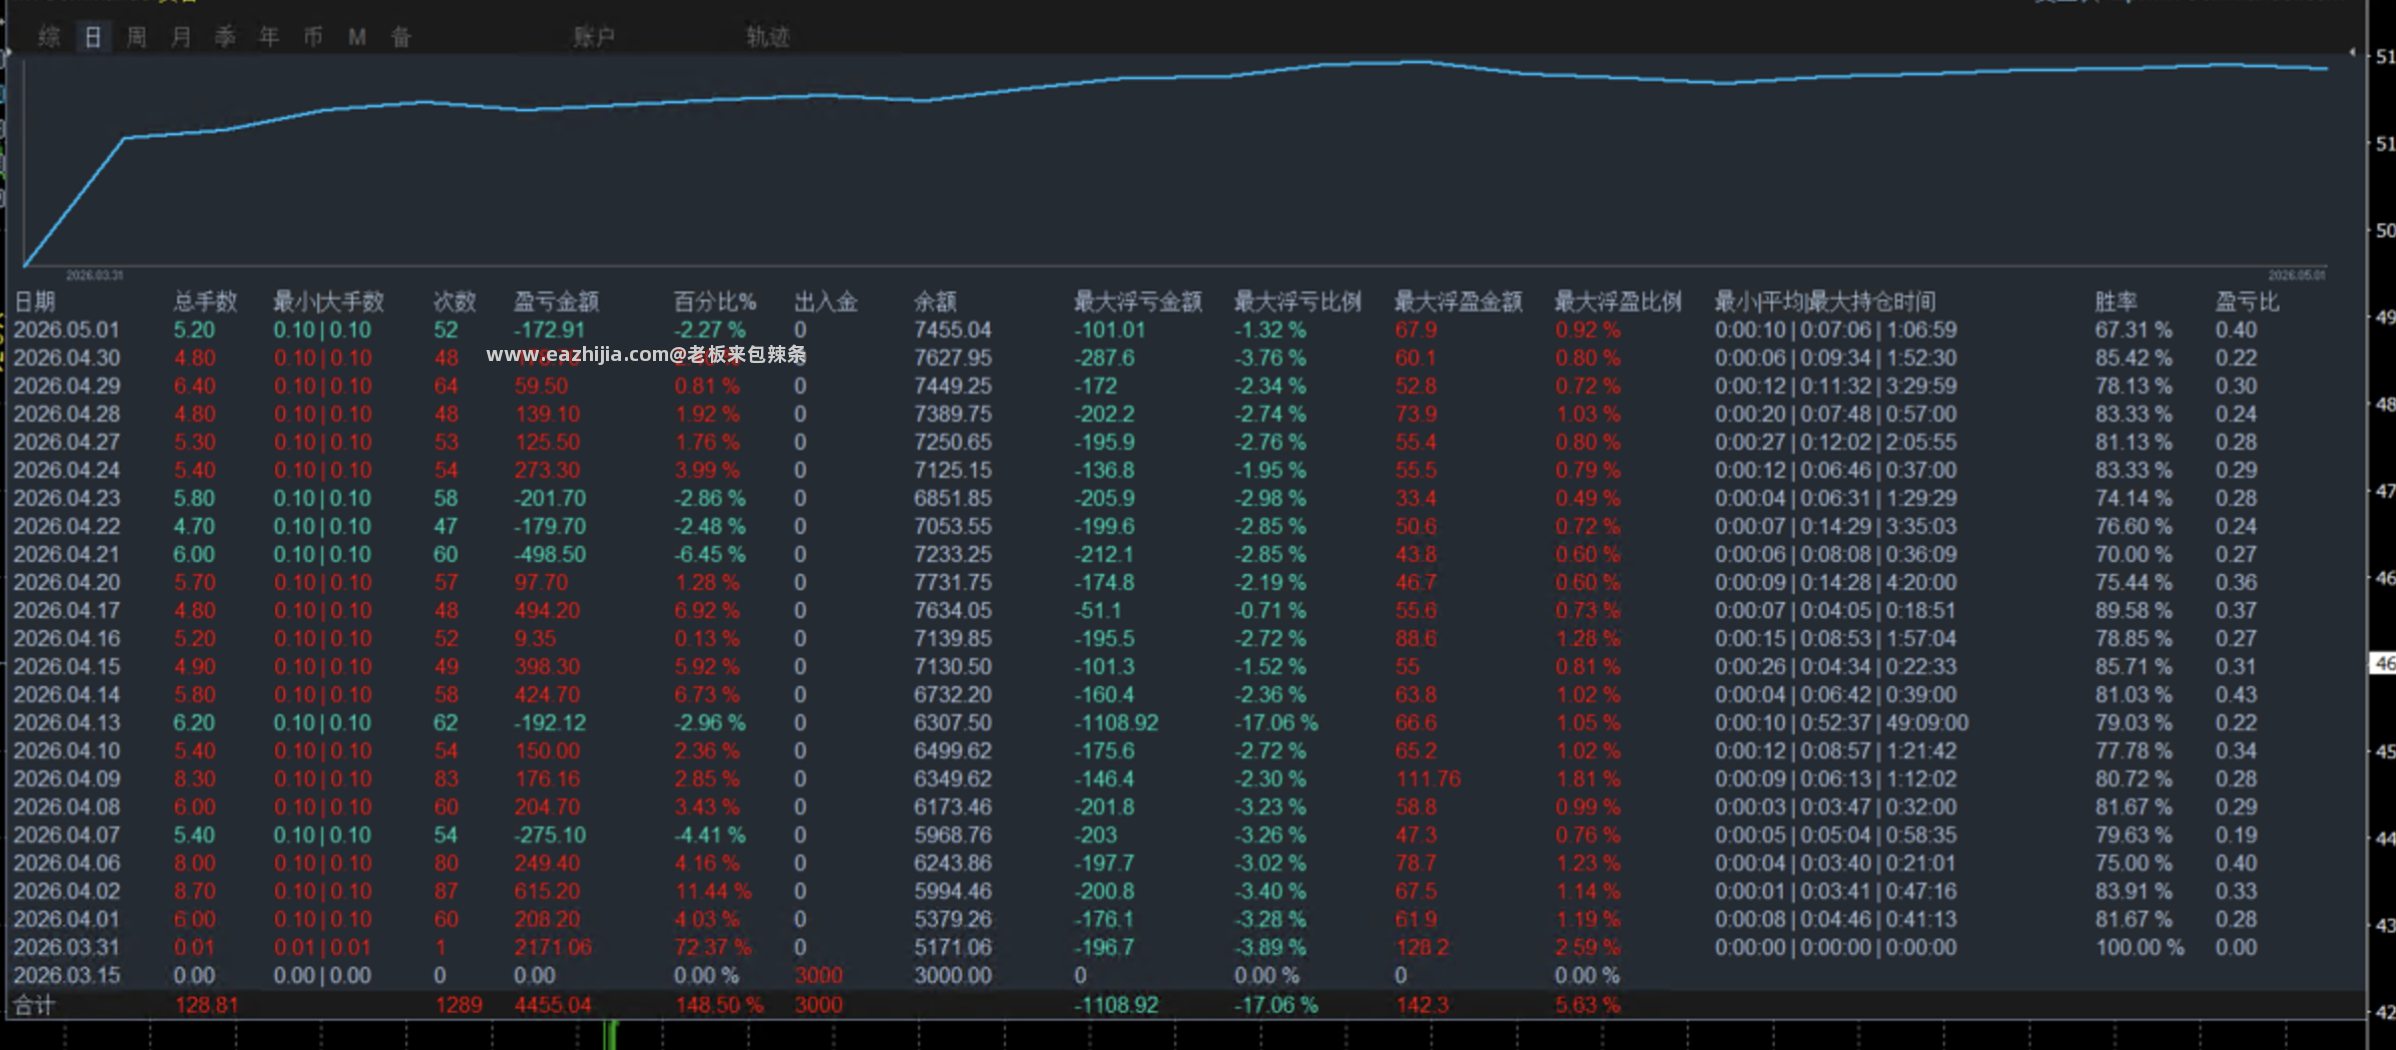The image size is (2396, 1050).
Task: Switch to the 综 summary tab
Action: click(x=49, y=37)
